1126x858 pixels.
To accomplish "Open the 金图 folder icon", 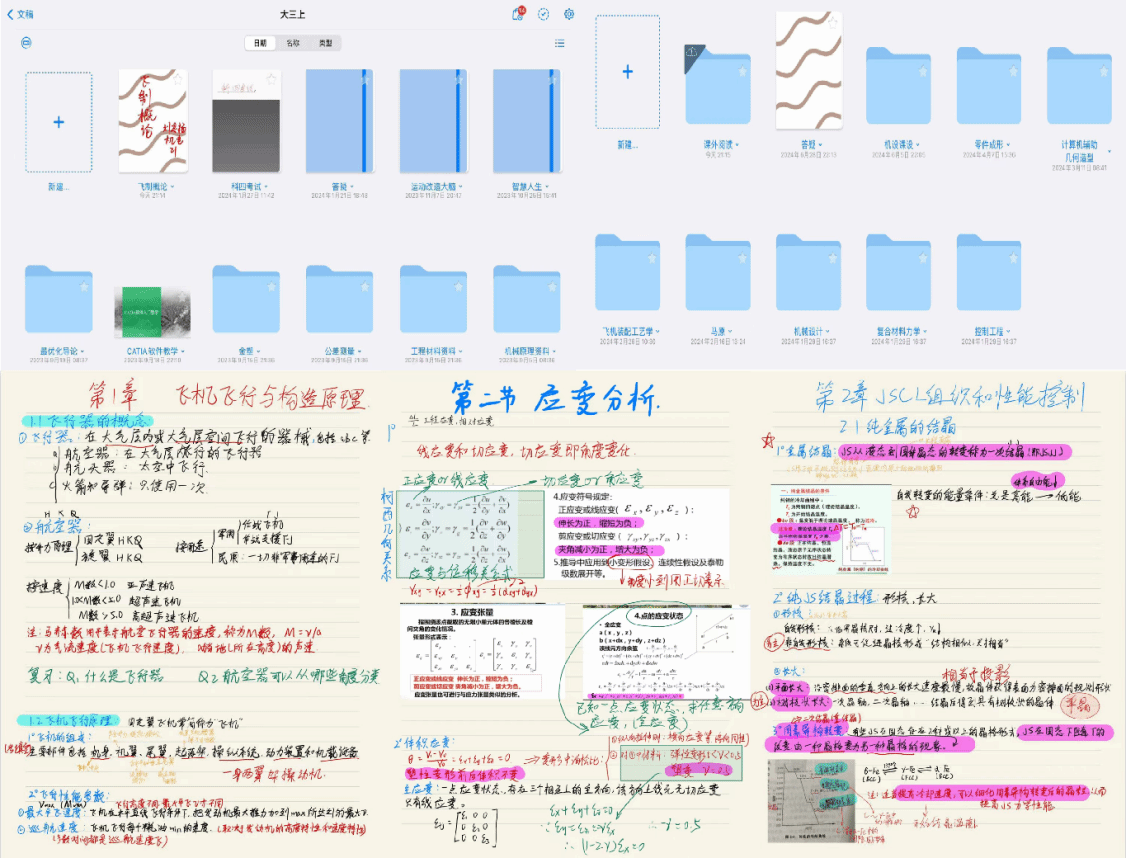I will click(x=246, y=300).
